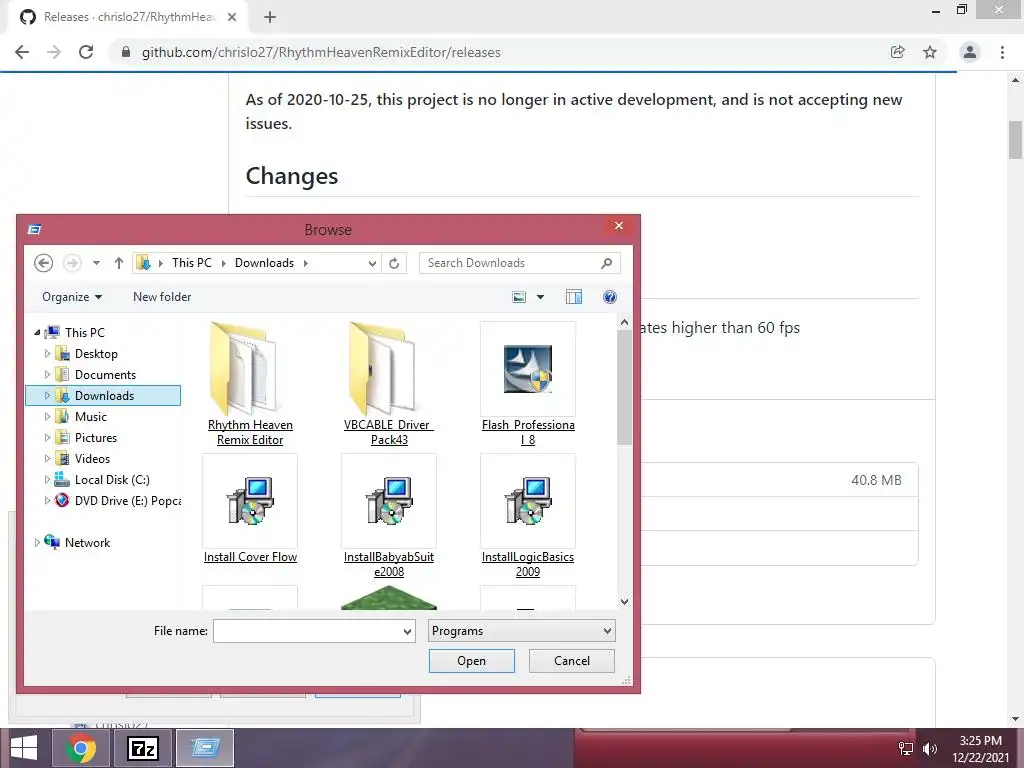Select the VBCABLE_Driver_Pack43 folder
The height and width of the screenshot is (768, 1024).
pos(389,384)
